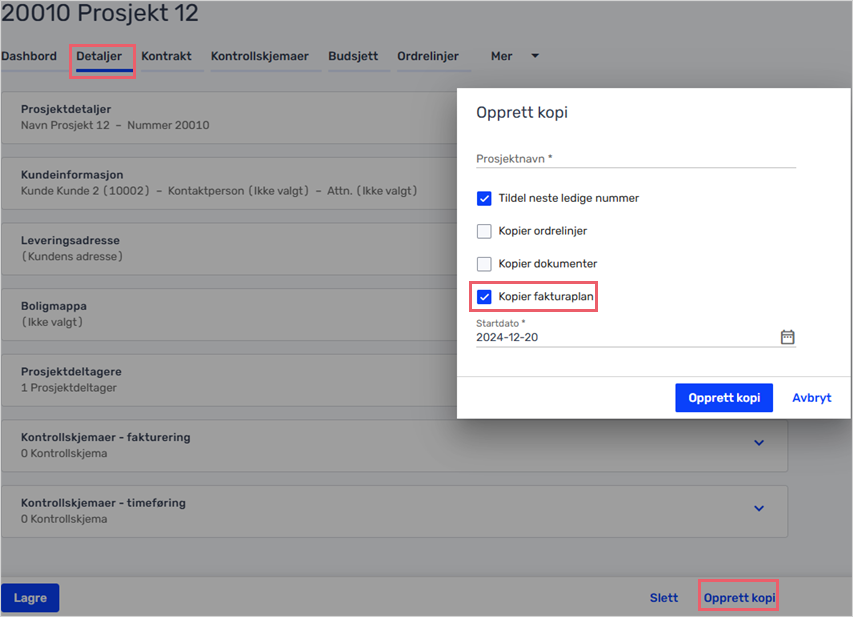
Task: Uncheck Kopier fakturaplan checkbox
Action: (x=484, y=297)
